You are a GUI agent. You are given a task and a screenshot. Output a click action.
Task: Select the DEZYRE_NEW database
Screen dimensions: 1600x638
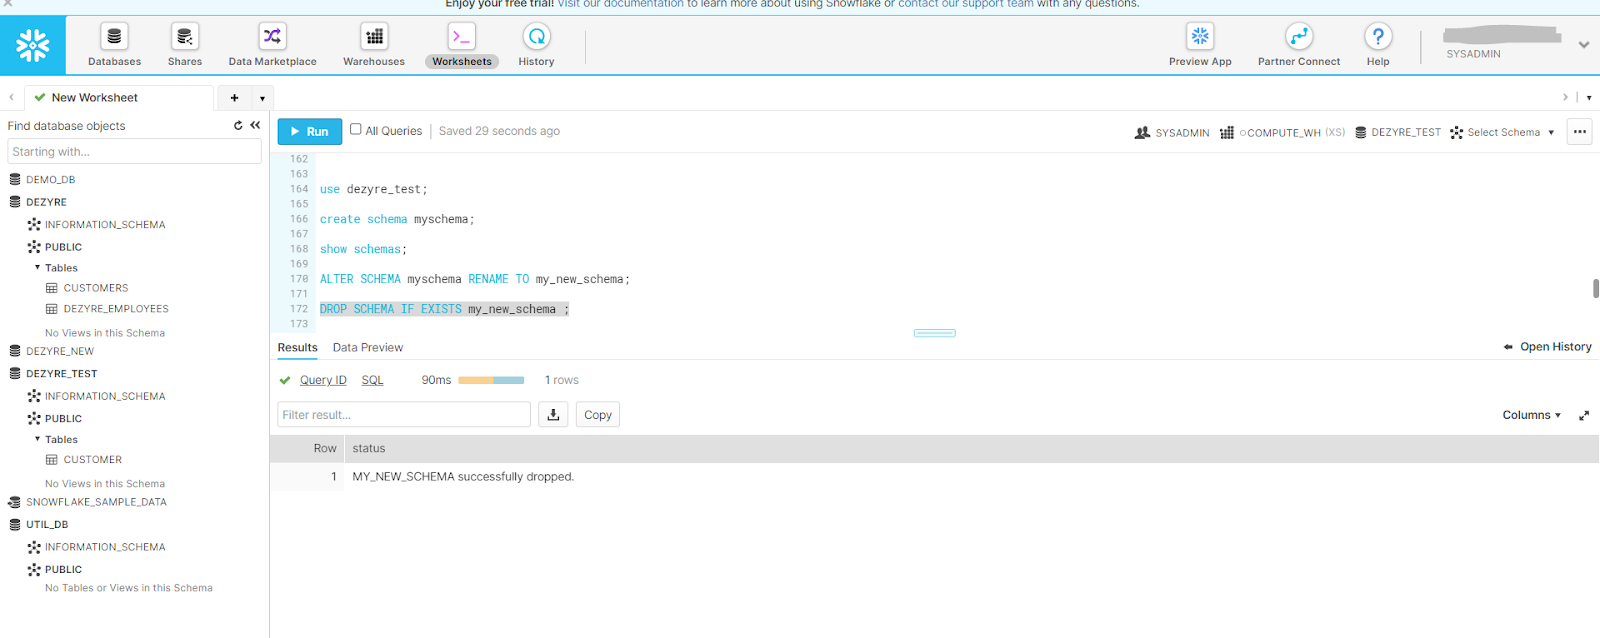60,352
